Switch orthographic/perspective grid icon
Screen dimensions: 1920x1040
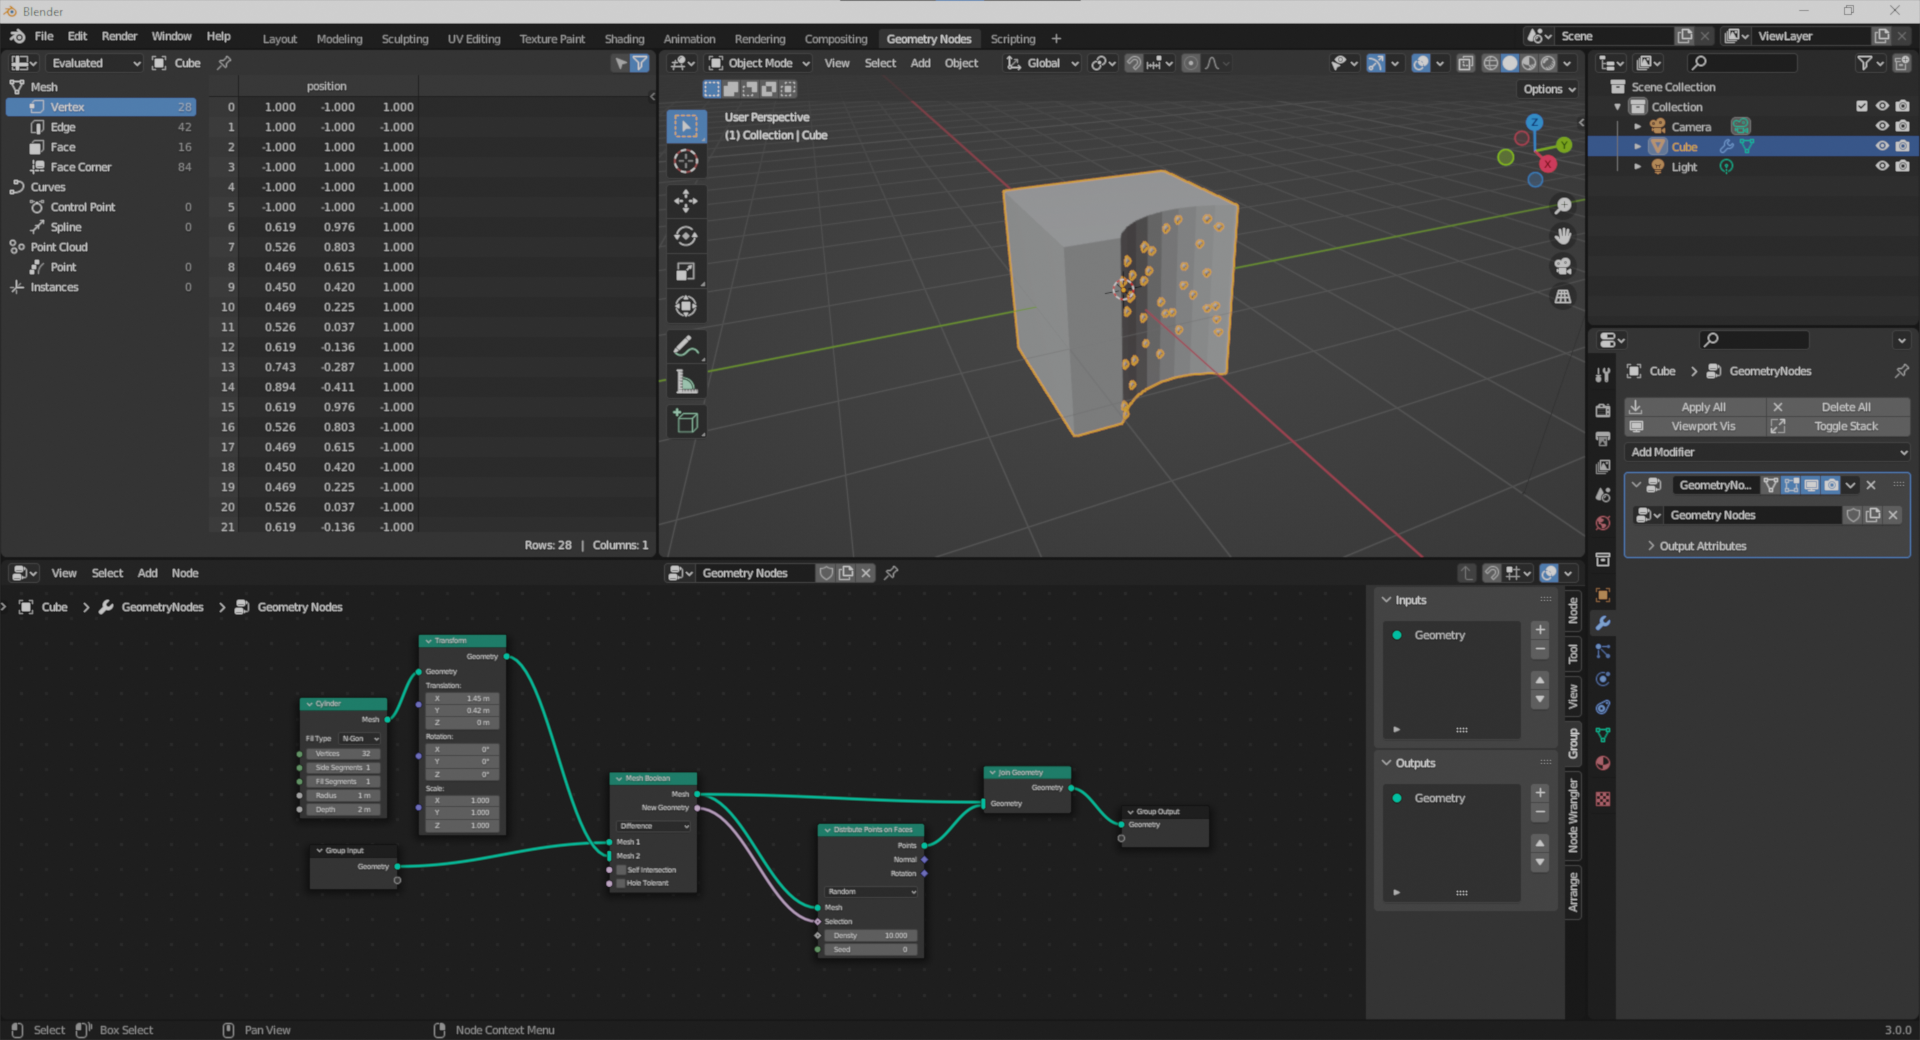[x=1562, y=297]
